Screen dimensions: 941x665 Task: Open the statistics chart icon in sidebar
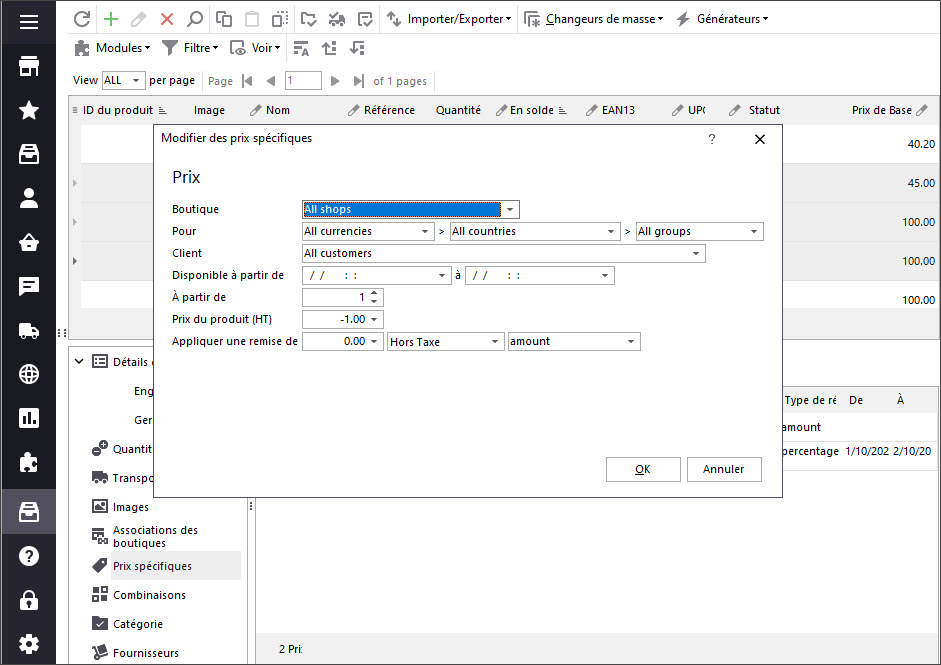click(29, 418)
